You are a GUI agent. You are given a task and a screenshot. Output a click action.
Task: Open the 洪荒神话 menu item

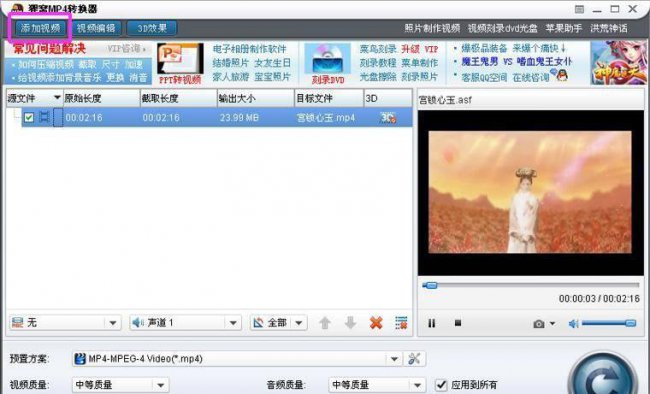(609, 29)
